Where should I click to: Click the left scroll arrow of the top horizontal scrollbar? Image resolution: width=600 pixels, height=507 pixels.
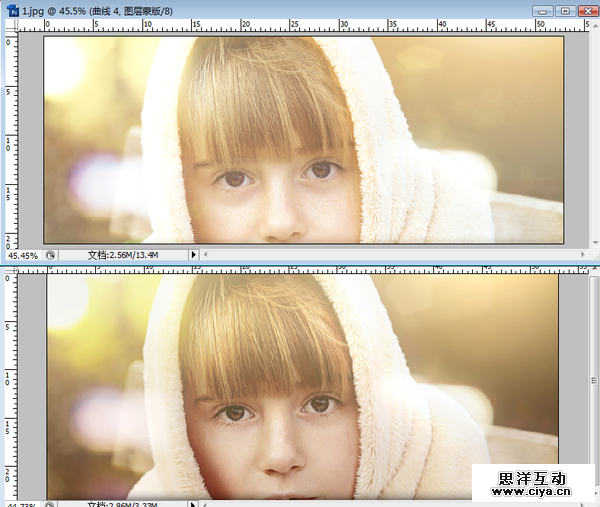pyautogui.click(x=205, y=254)
